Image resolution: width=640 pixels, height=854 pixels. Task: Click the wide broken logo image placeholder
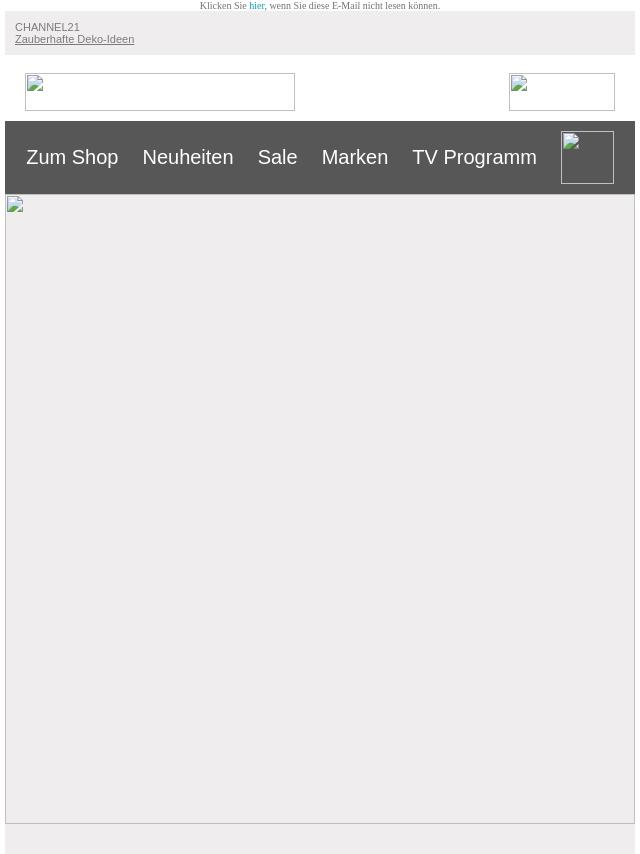(160, 92)
